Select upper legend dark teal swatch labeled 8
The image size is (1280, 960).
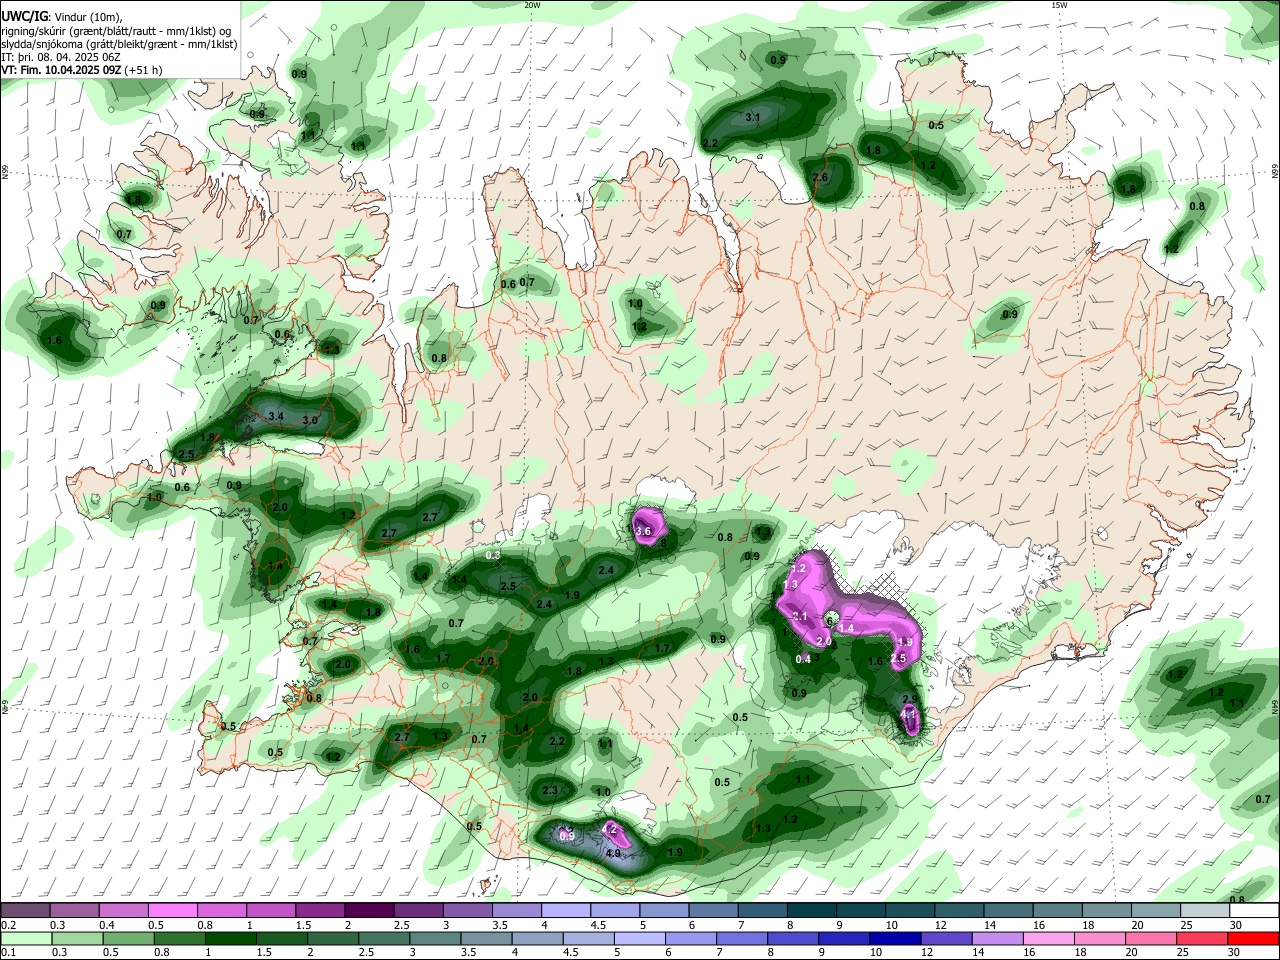coord(813,910)
